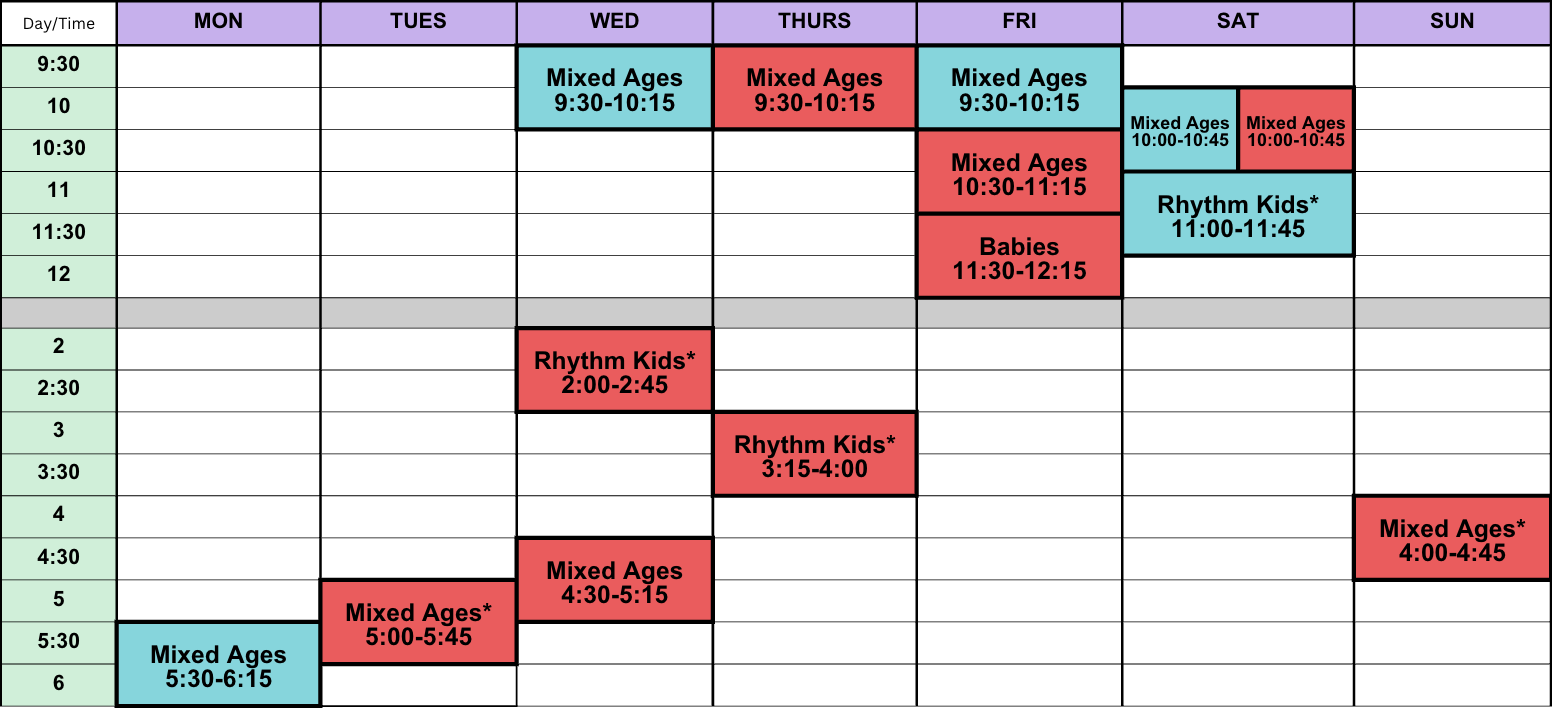Click the Day/Time corner cell

tap(58, 23)
